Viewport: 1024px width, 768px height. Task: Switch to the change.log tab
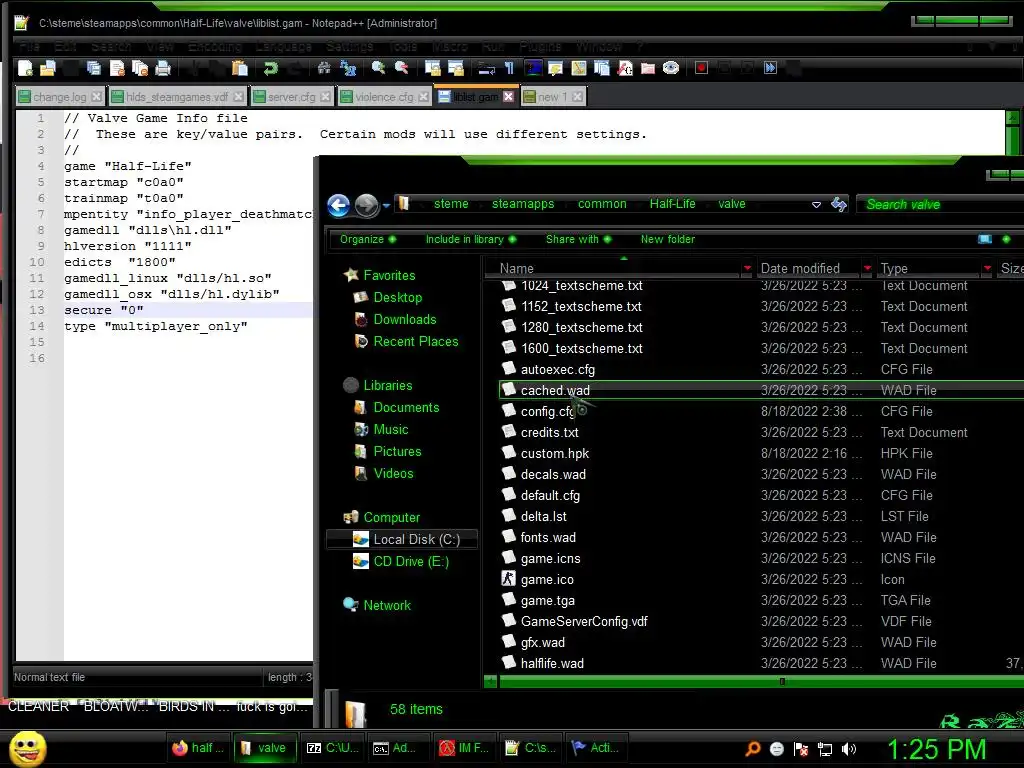[60, 97]
